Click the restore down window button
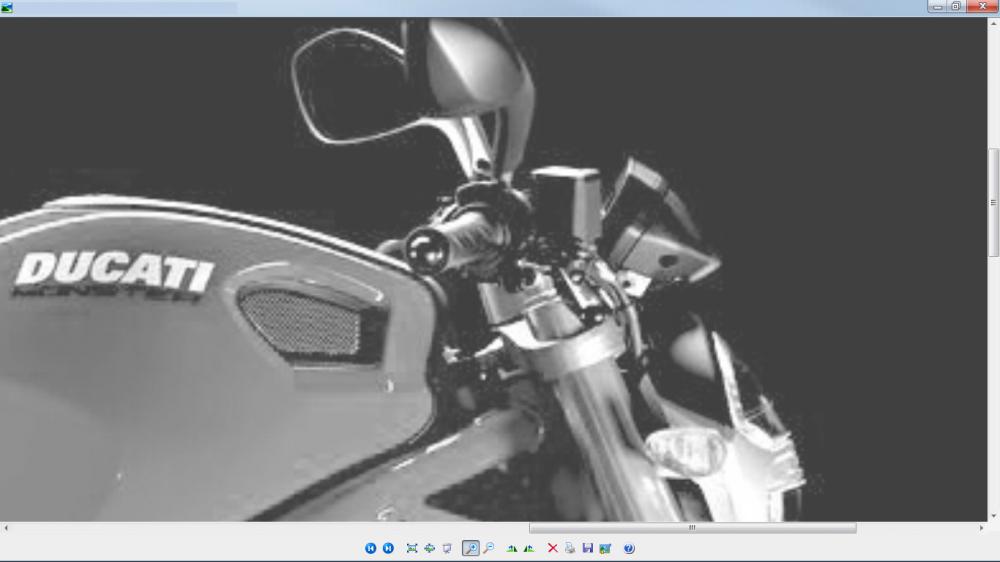 click(957, 6)
